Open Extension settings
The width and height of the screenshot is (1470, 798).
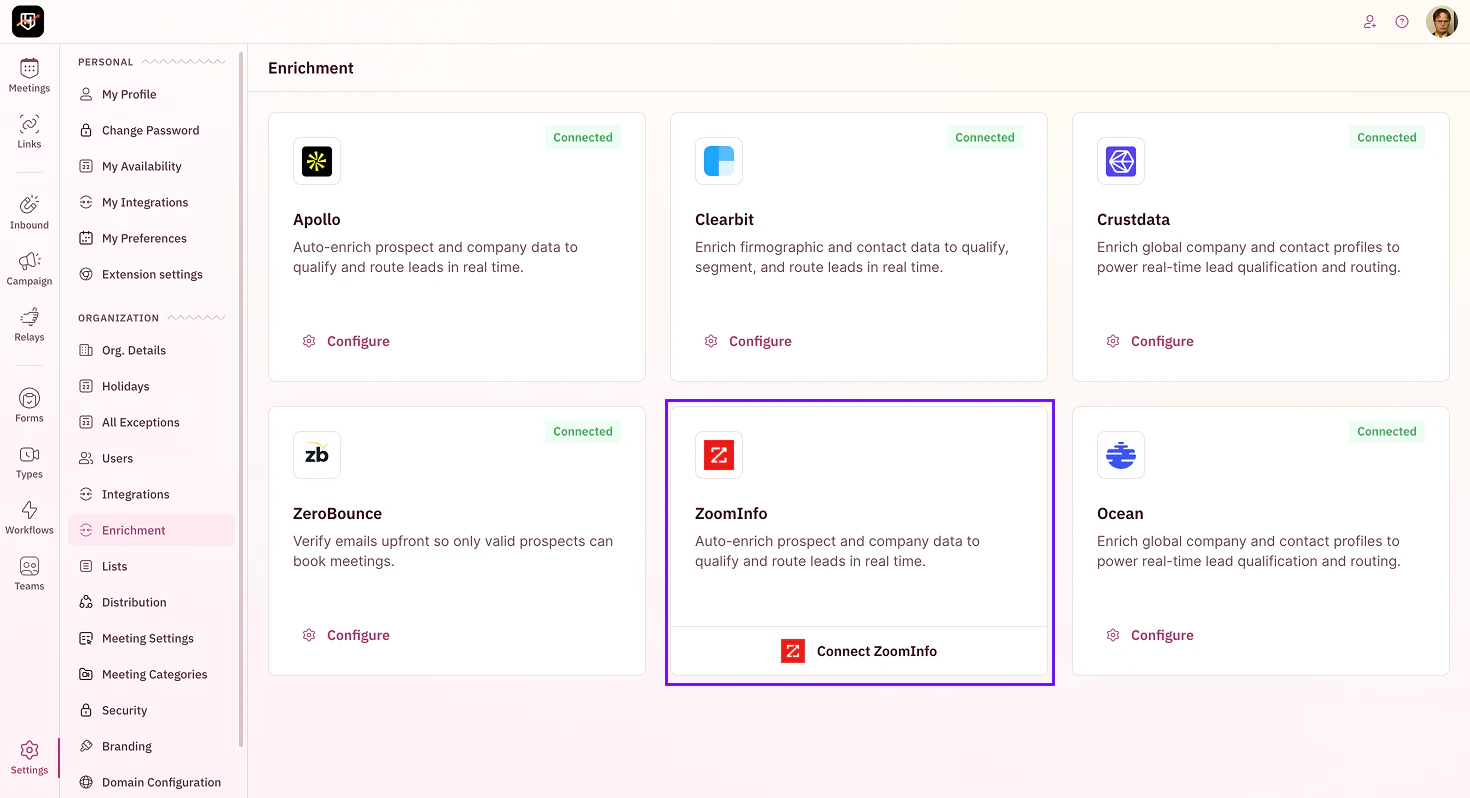[x=151, y=274]
